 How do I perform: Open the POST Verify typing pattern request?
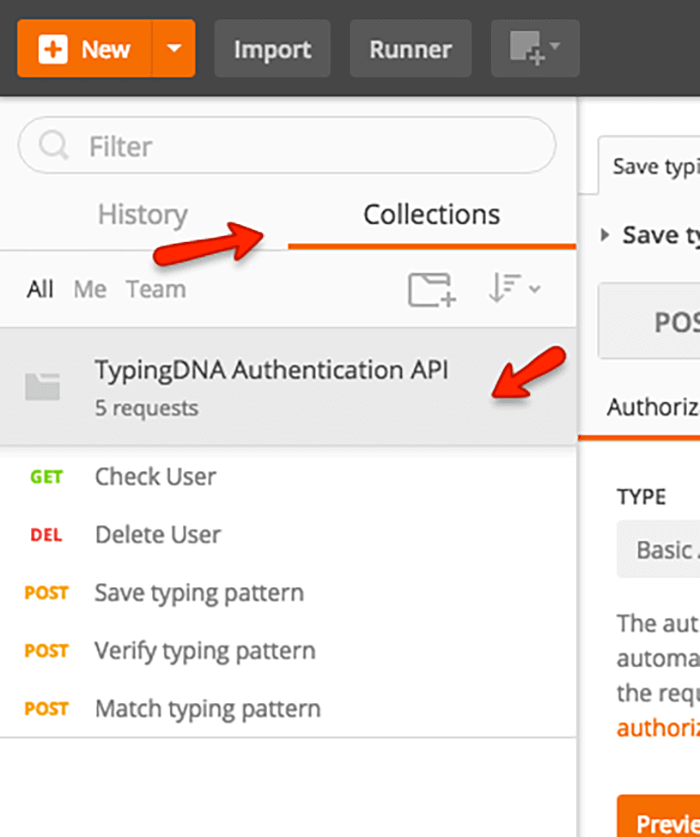pos(288,651)
